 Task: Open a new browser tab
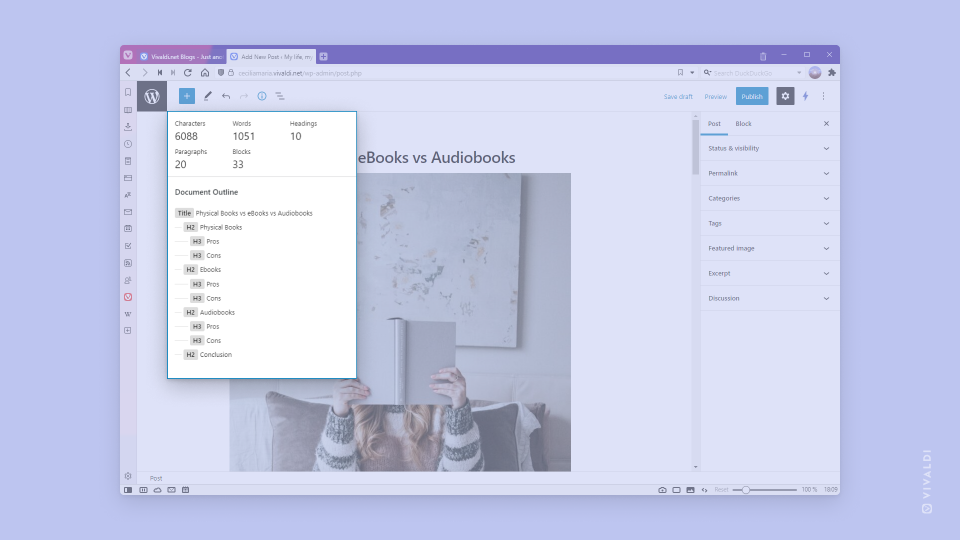click(x=323, y=56)
